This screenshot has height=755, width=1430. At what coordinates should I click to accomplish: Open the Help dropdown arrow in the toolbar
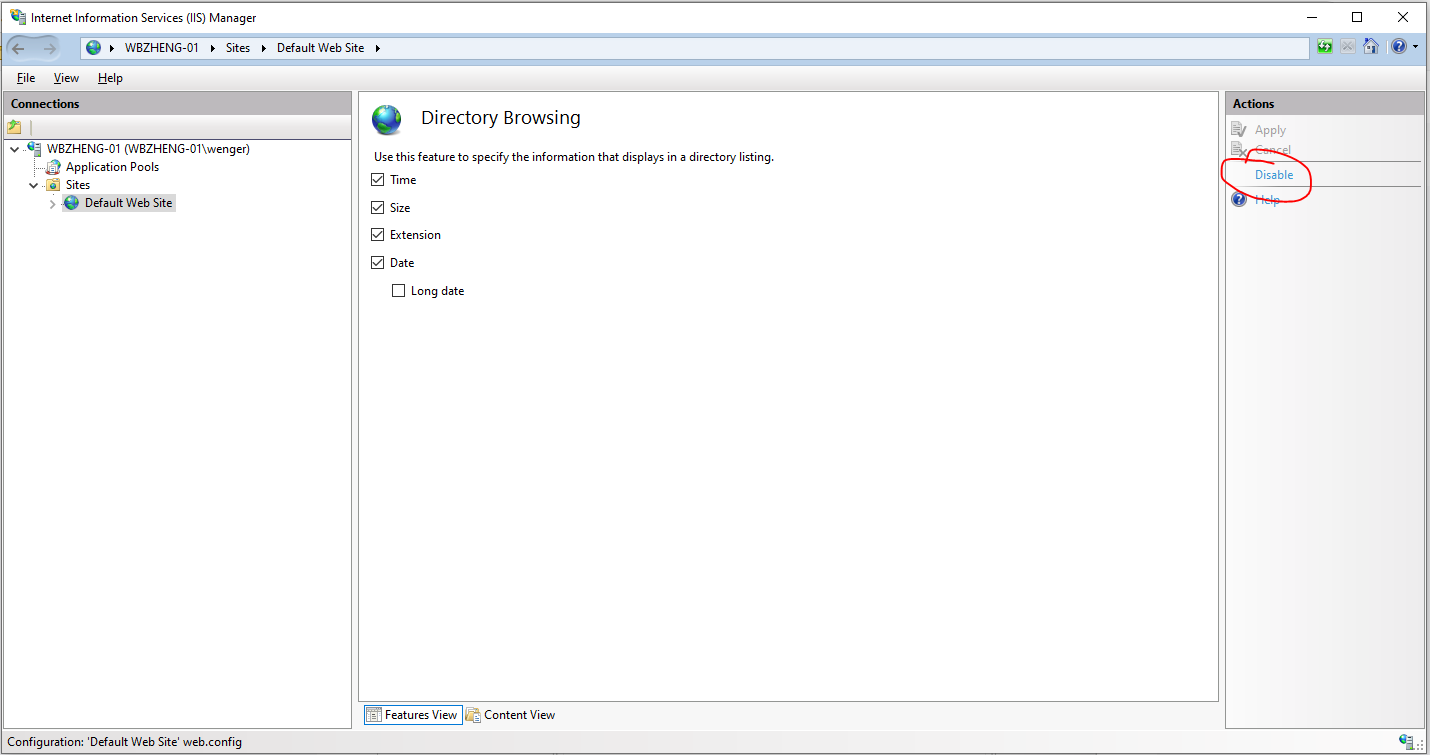1415,46
